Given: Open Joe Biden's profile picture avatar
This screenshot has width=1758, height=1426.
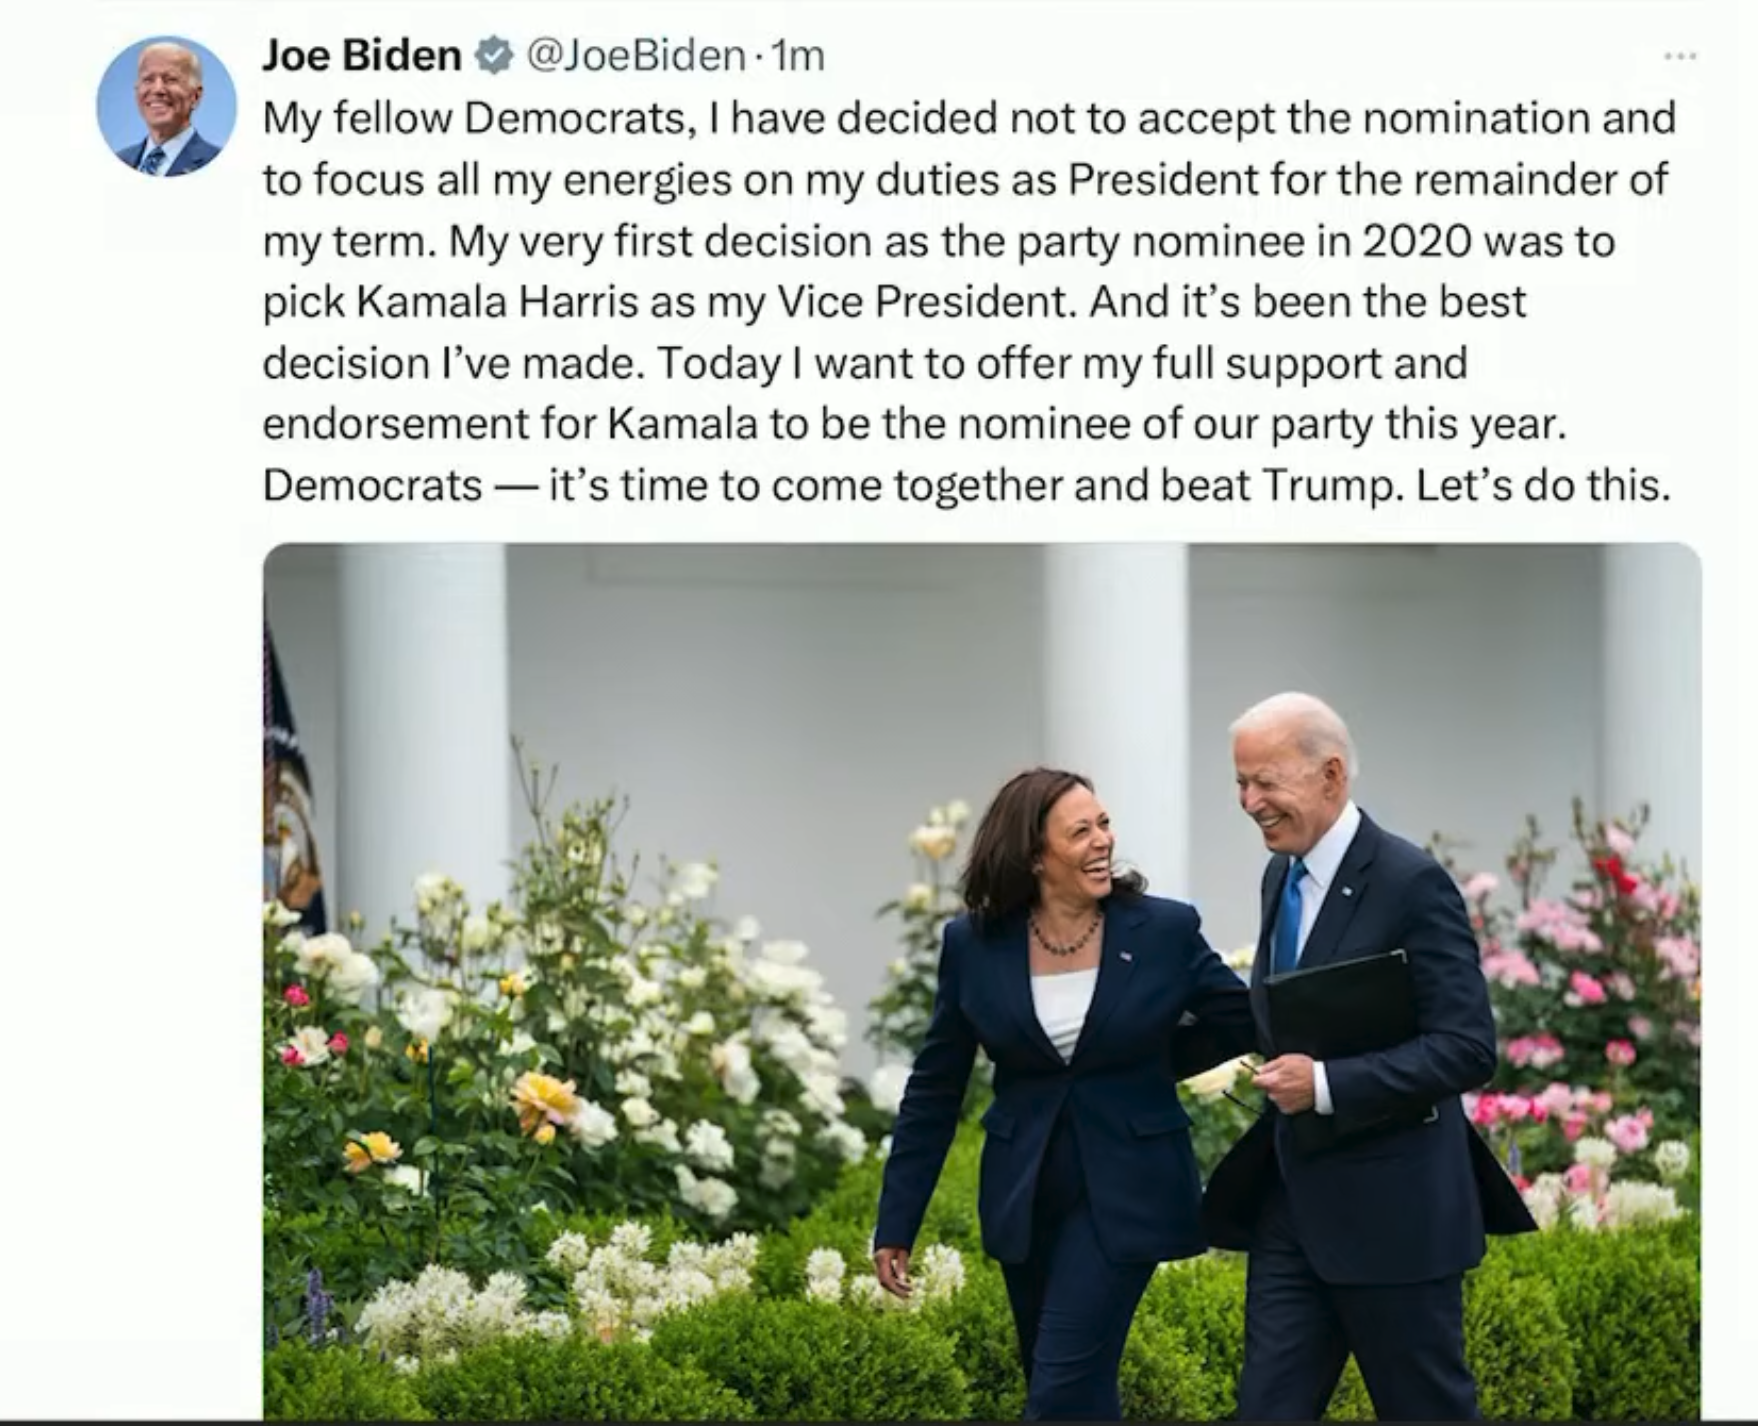Looking at the screenshot, I should tap(166, 106).
